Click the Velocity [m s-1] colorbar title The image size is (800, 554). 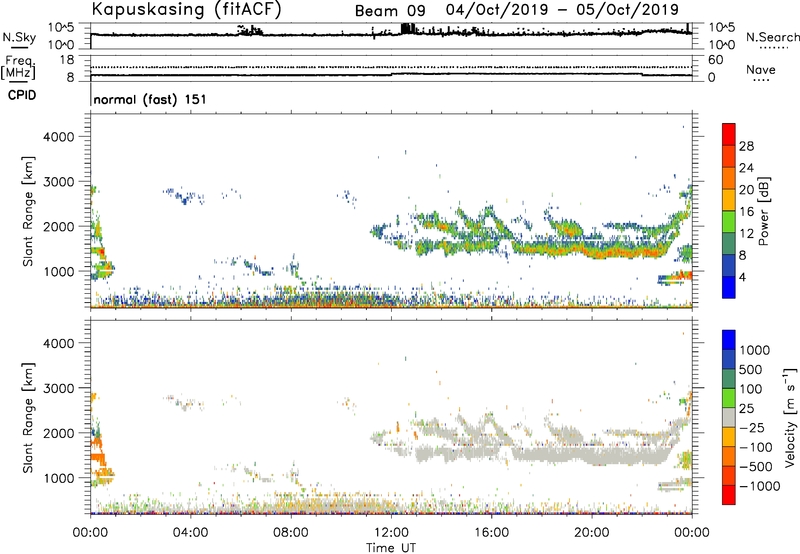coord(790,417)
